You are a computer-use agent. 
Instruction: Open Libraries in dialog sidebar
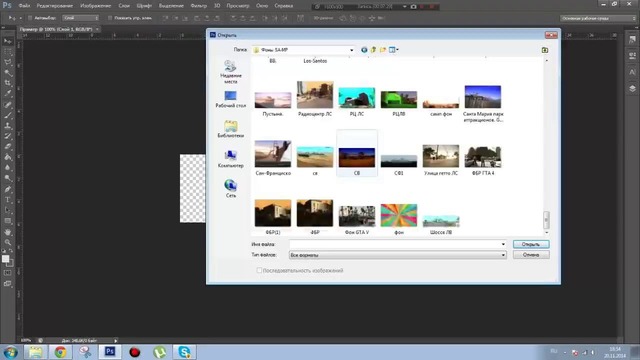pyautogui.click(x=231, y=129)
